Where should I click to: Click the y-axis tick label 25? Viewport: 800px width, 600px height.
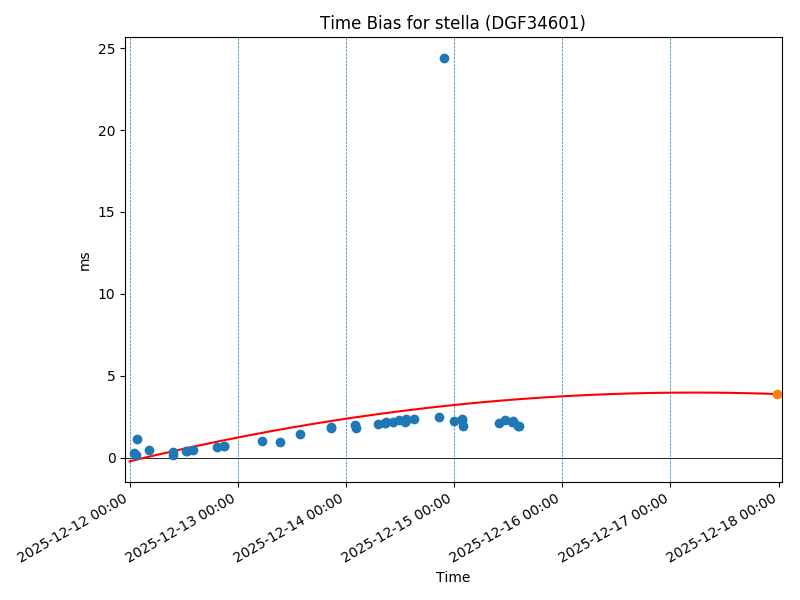[105, 49]
